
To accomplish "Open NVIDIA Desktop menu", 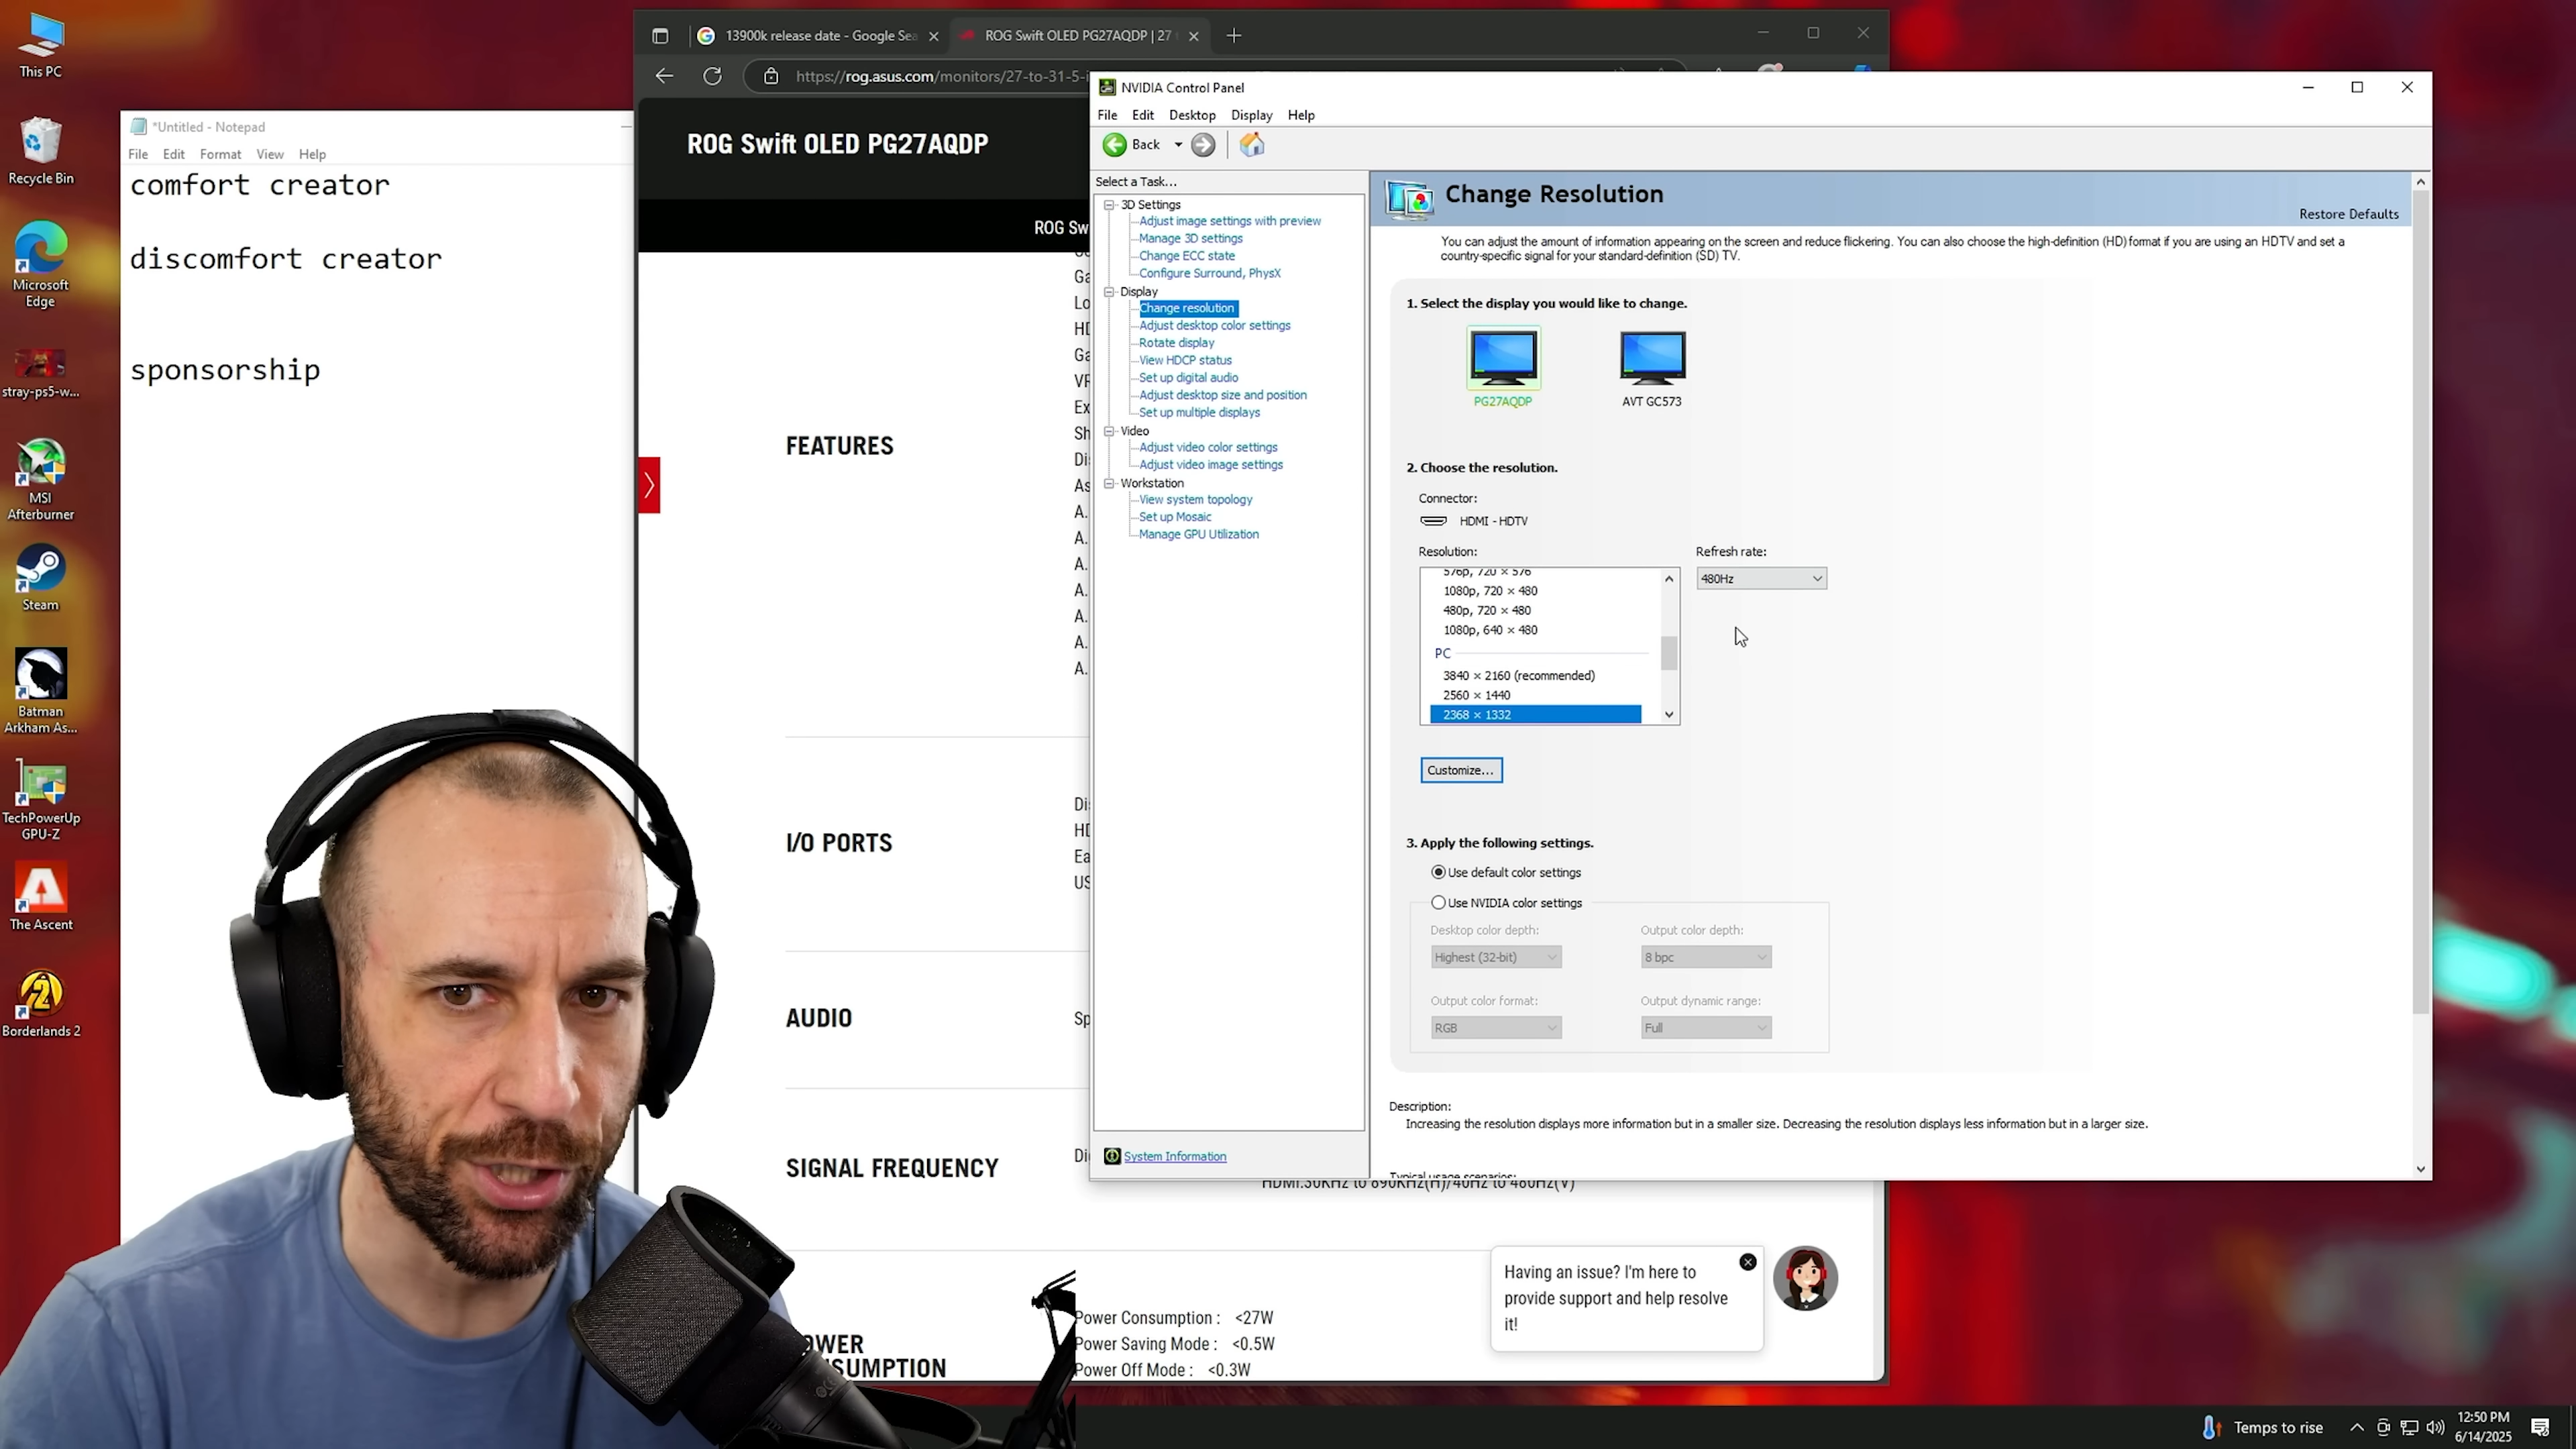I will pos(1192,115).
